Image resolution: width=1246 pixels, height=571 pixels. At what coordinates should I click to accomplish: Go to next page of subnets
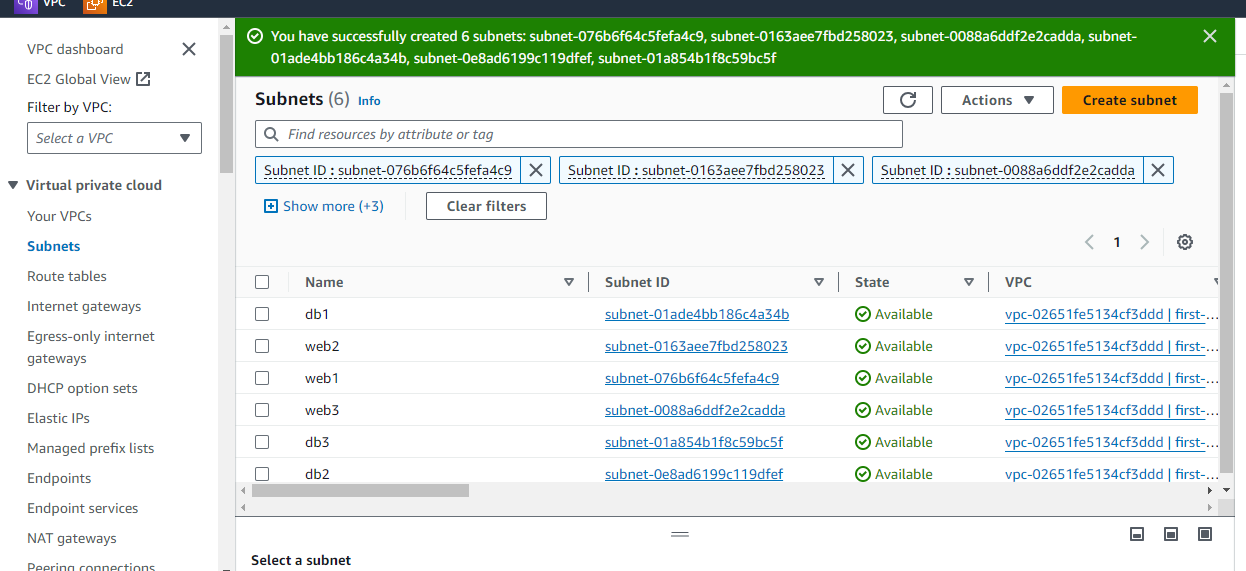pos(1145,242)
